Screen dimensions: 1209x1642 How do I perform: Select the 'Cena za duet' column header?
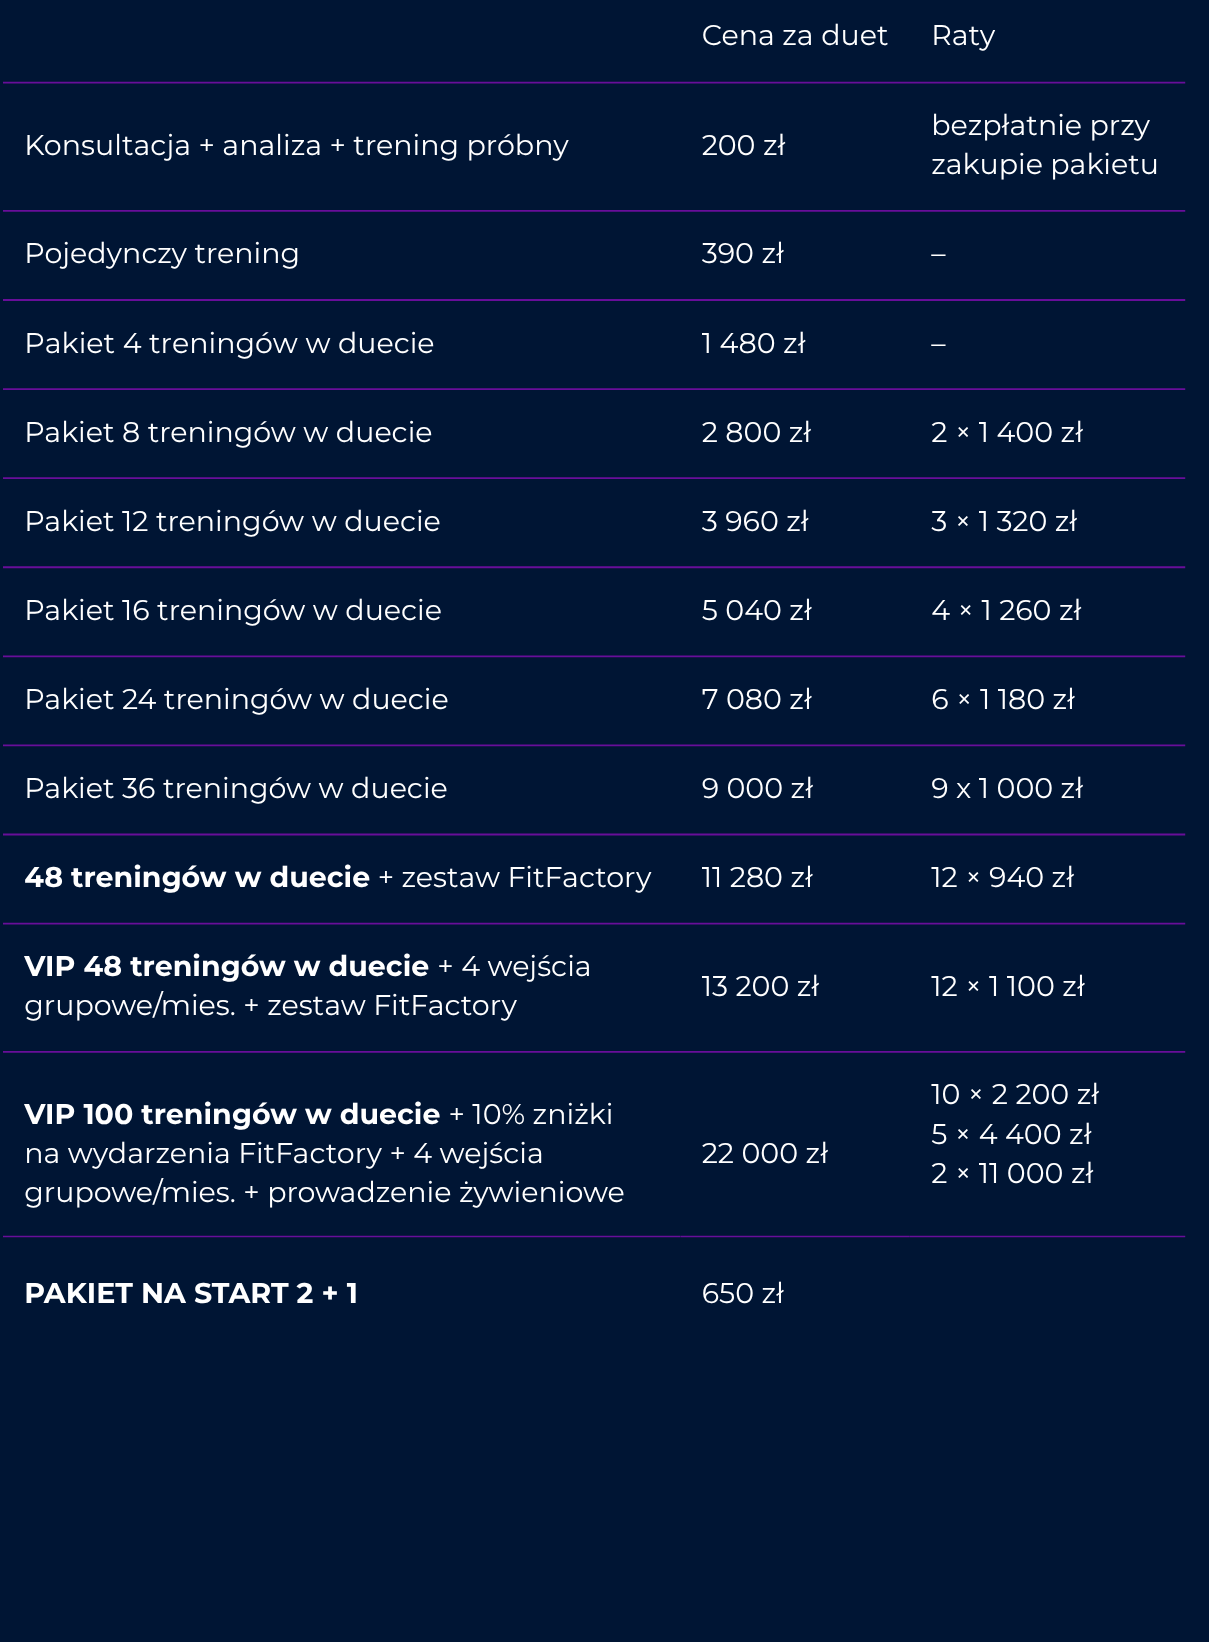click(794, 36)
